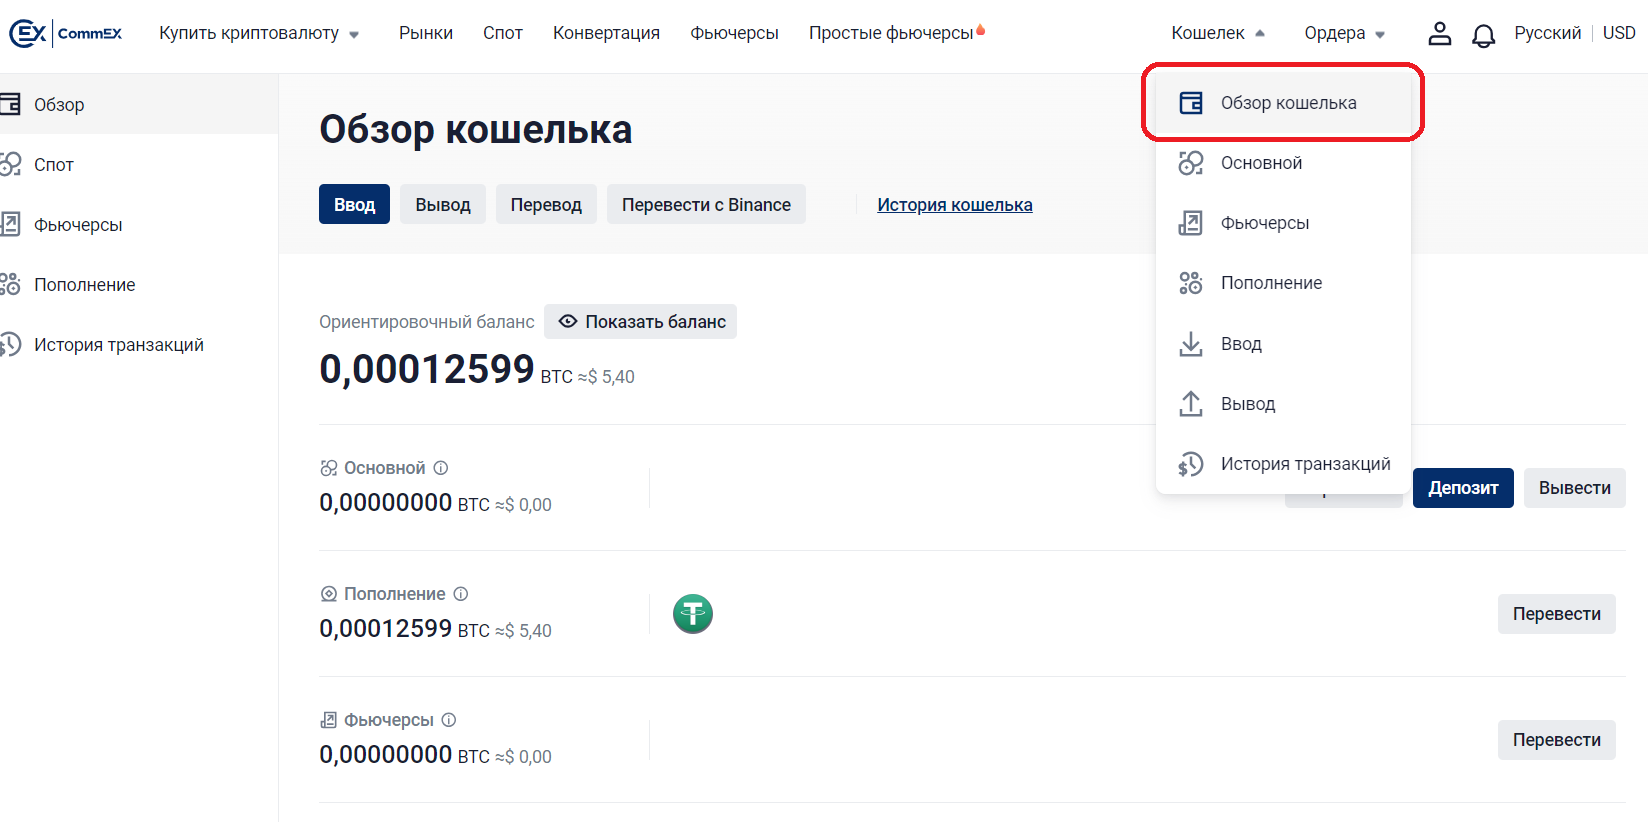Click Вывести button in Основной row
Screen dimensions: 1648x822
tap(1574, 488)
